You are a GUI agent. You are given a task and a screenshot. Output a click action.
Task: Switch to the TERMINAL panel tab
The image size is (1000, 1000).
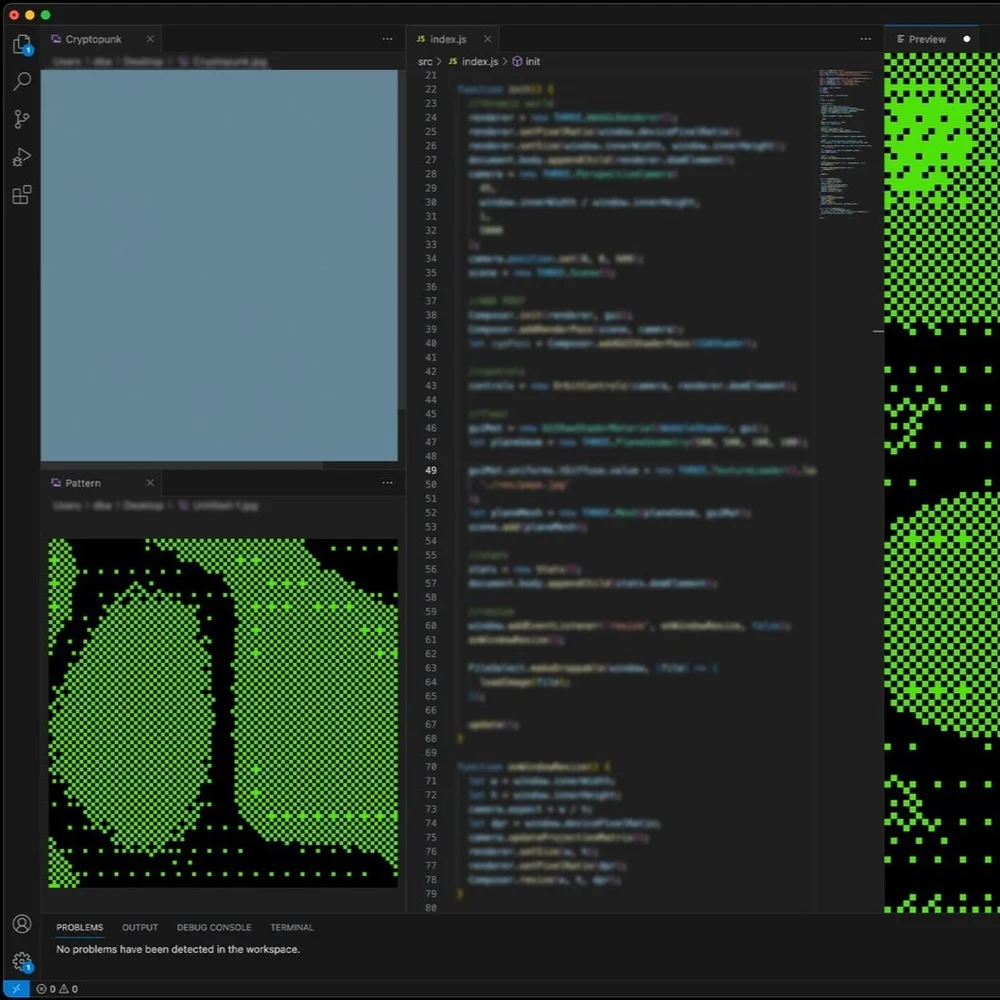pyautogui.click(x=291, y=927)
